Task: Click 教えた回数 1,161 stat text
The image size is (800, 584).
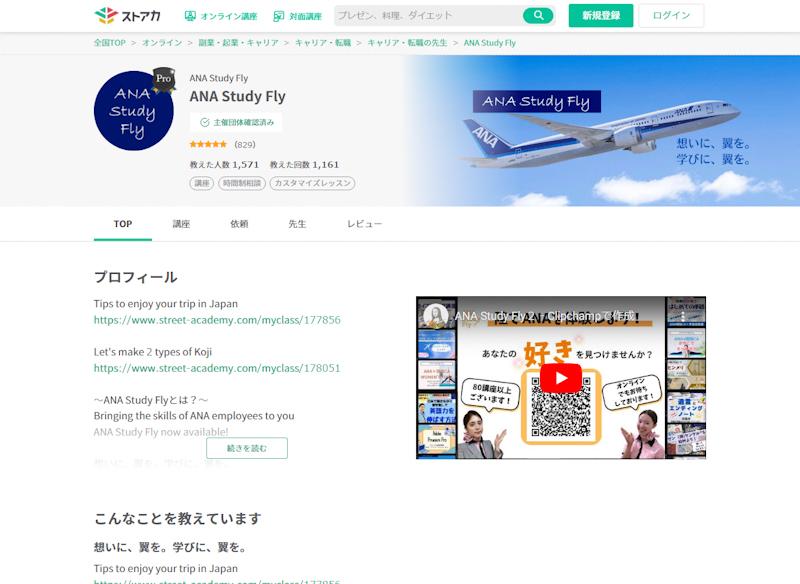Action: (x=304, y=165)
